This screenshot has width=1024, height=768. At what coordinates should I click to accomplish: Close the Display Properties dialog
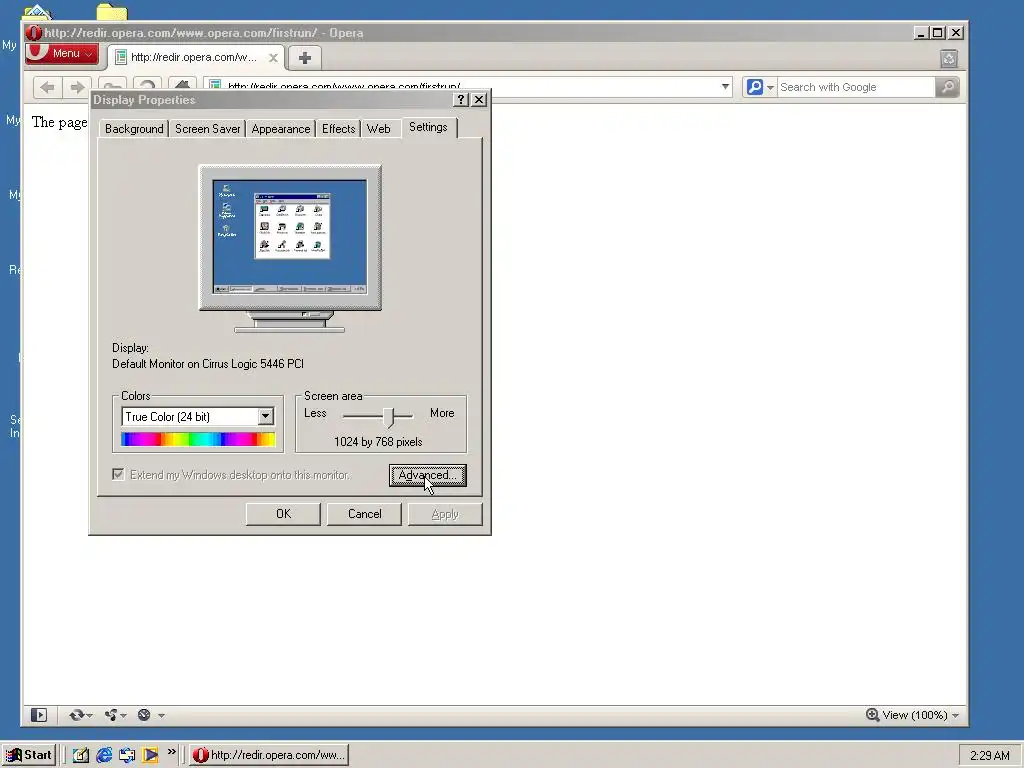pyautogui.click(x=479, y=99)
